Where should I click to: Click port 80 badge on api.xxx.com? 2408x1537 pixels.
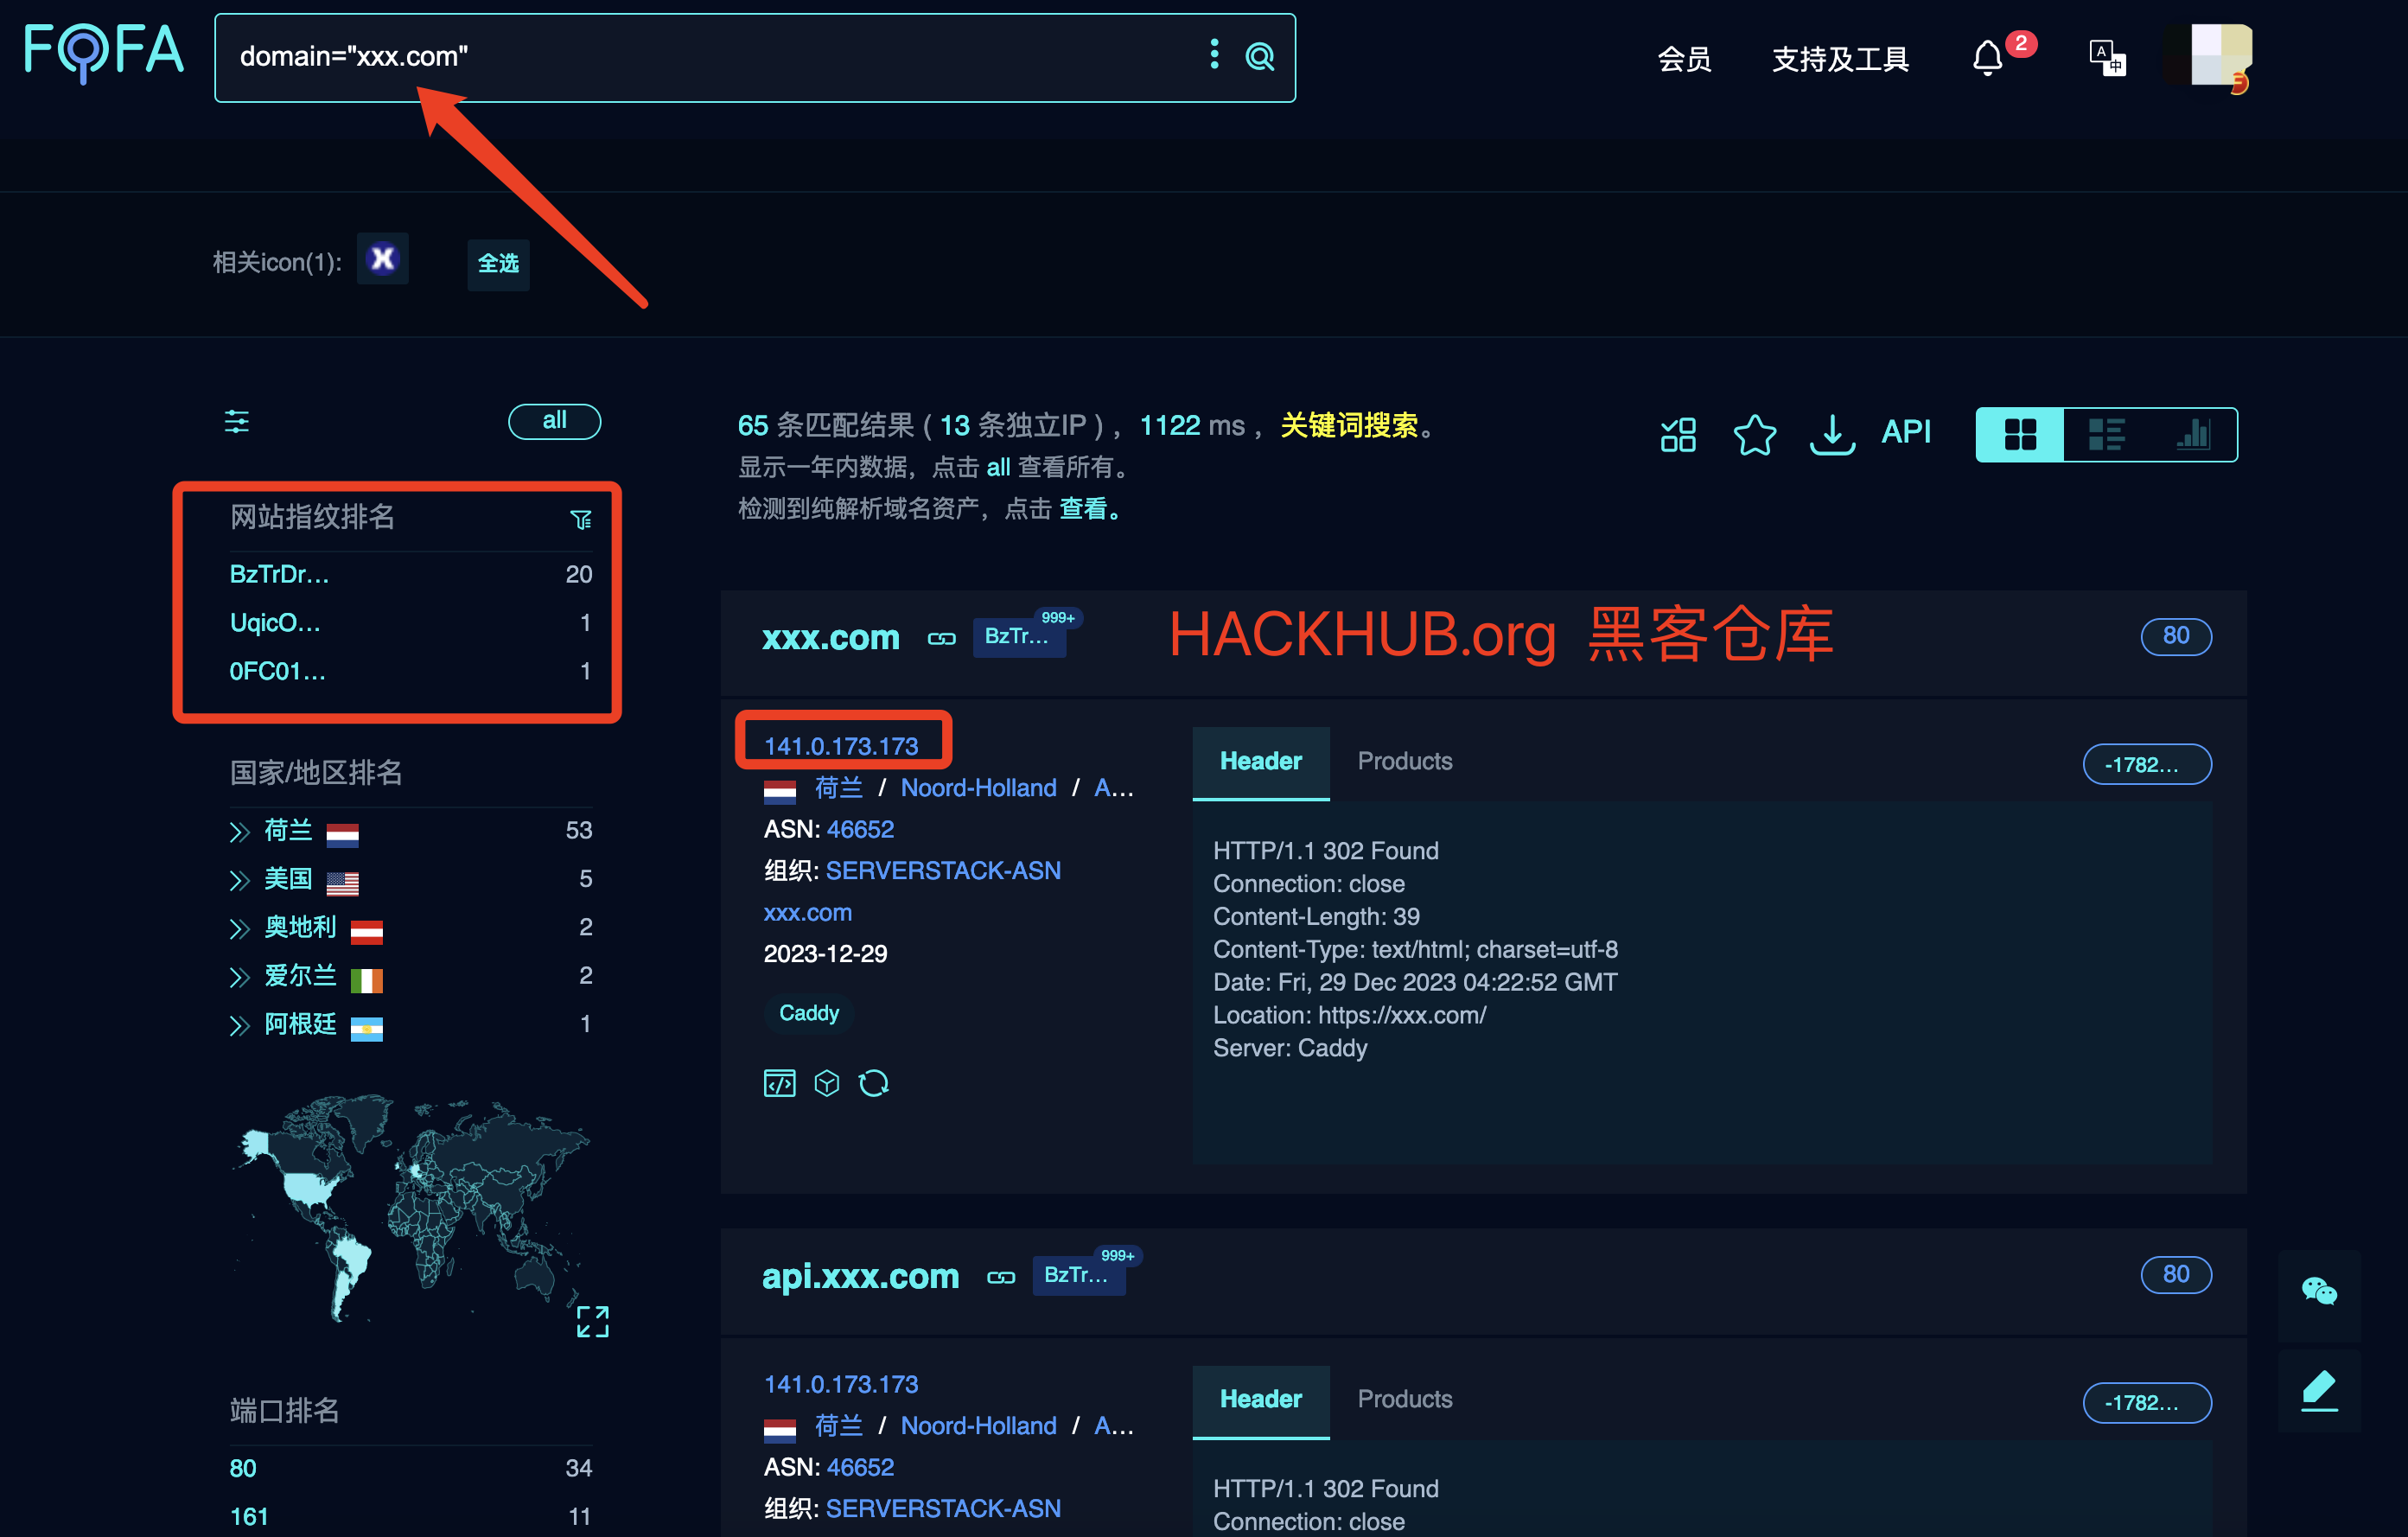click(2175, 1274)
